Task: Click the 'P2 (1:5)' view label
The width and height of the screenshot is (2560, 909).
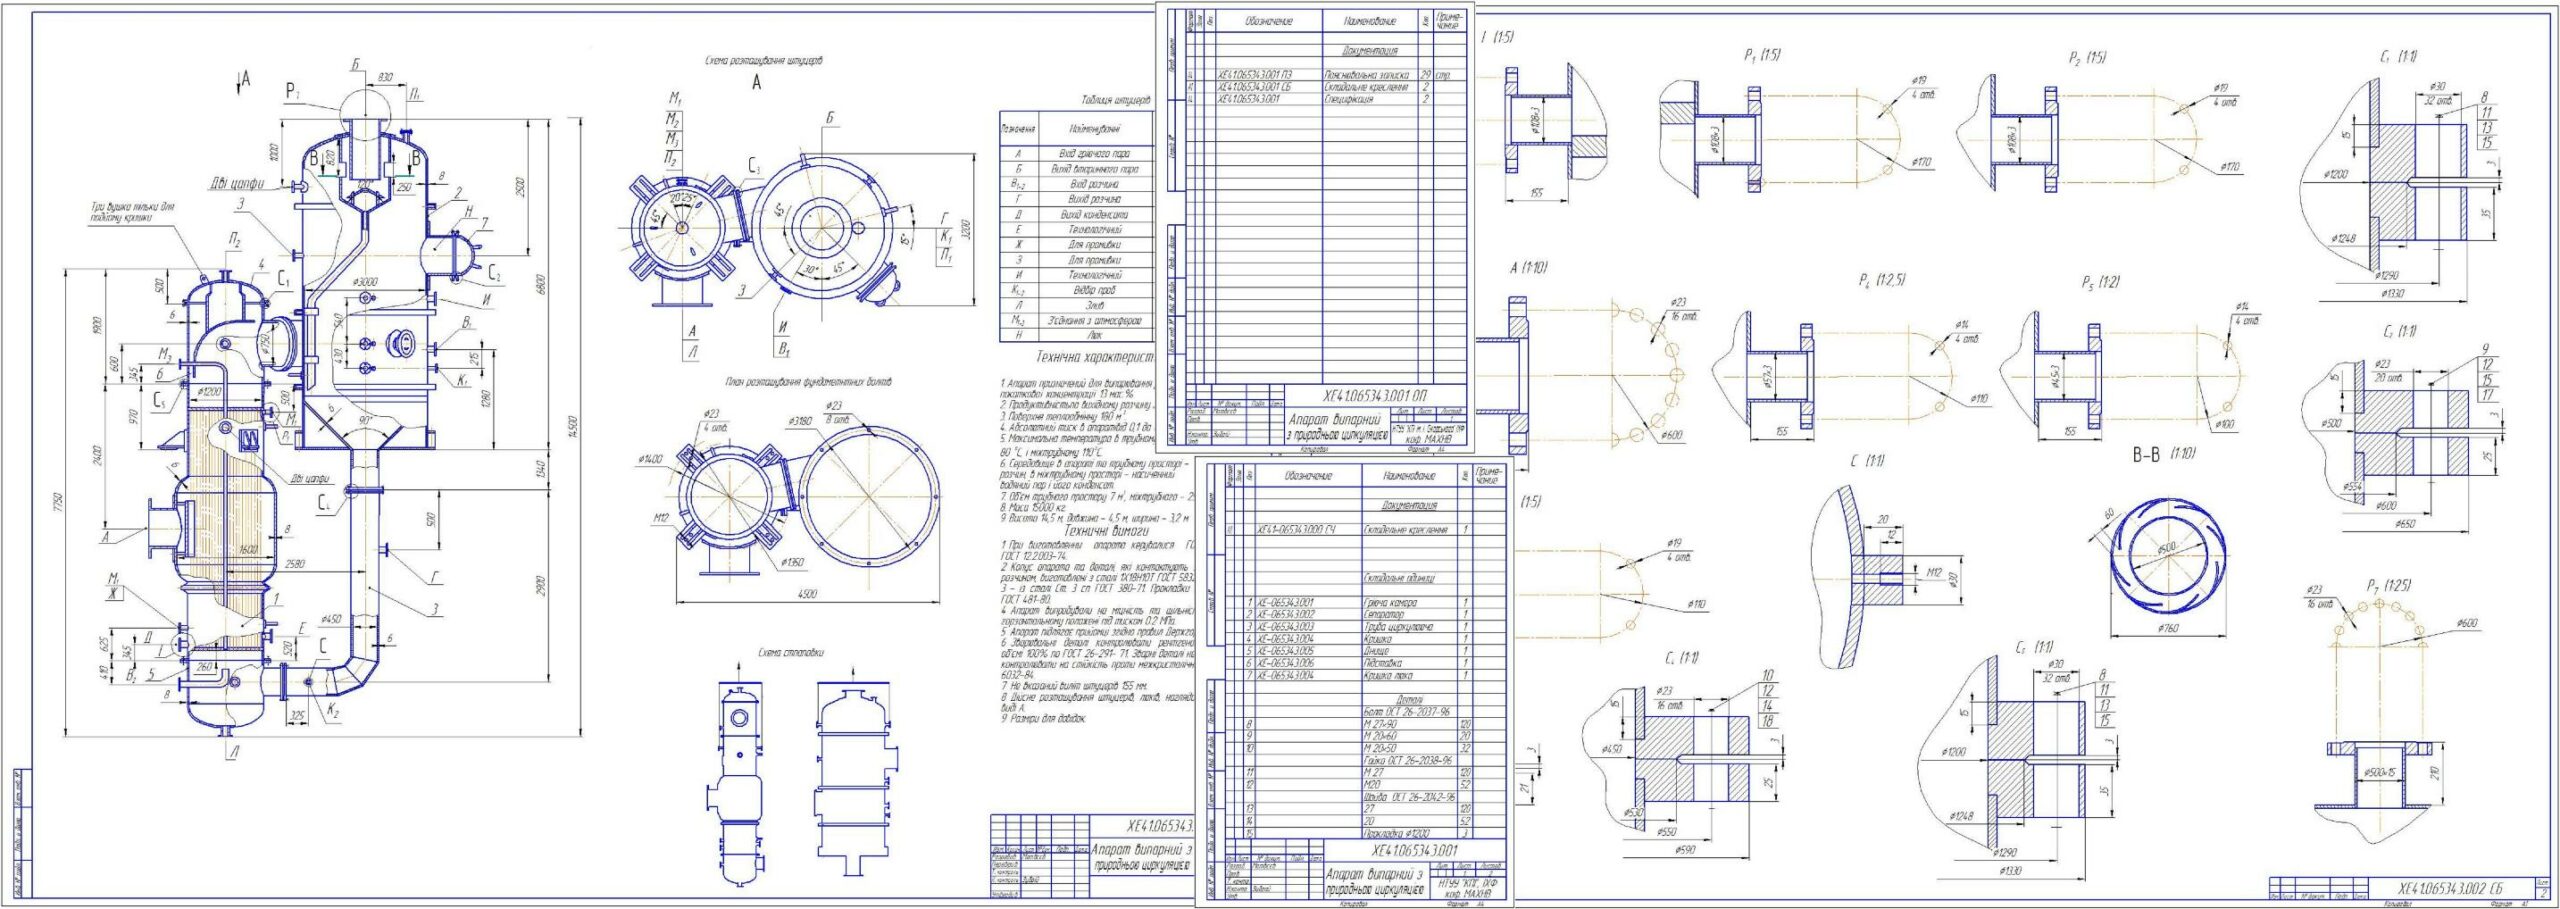Action: point(2088,58)
